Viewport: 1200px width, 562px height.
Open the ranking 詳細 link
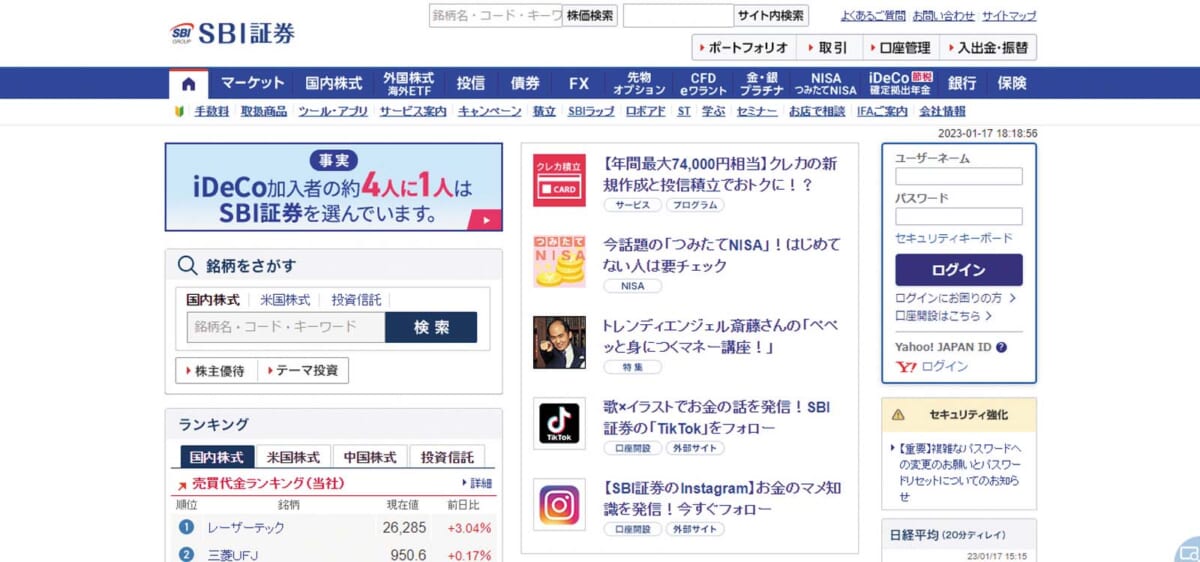[x=478, y=483]
